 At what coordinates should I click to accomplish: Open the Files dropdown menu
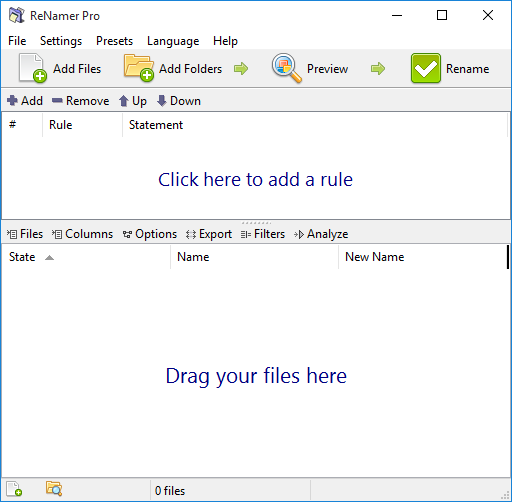(x=25, y=234)
